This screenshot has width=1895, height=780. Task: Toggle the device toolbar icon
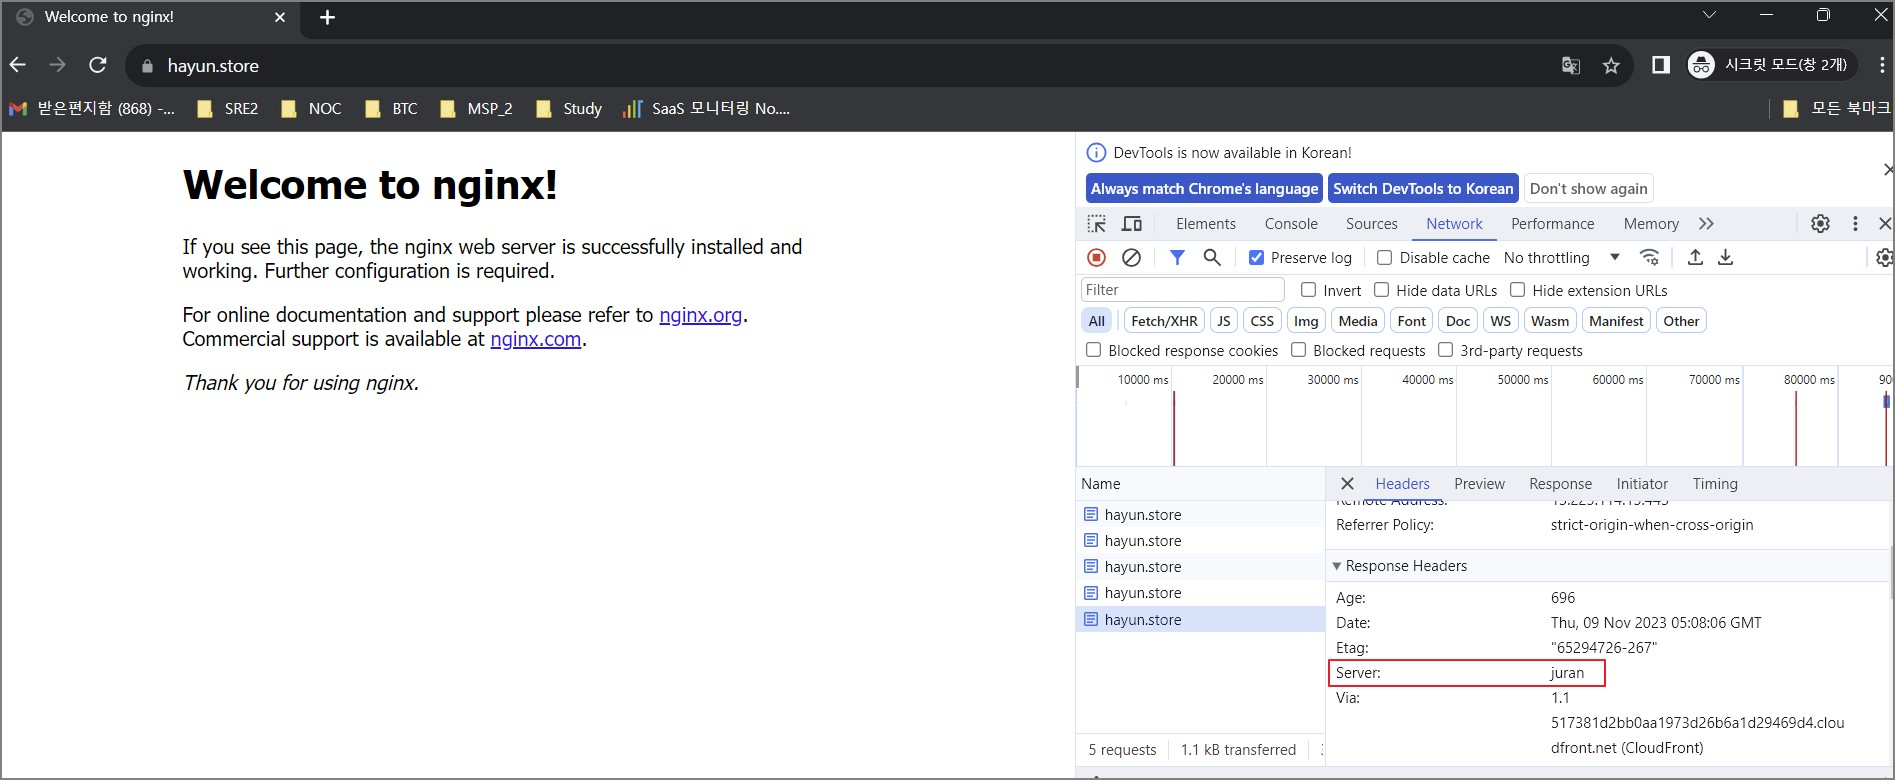pyautogui.click(x=1132, y=224)
